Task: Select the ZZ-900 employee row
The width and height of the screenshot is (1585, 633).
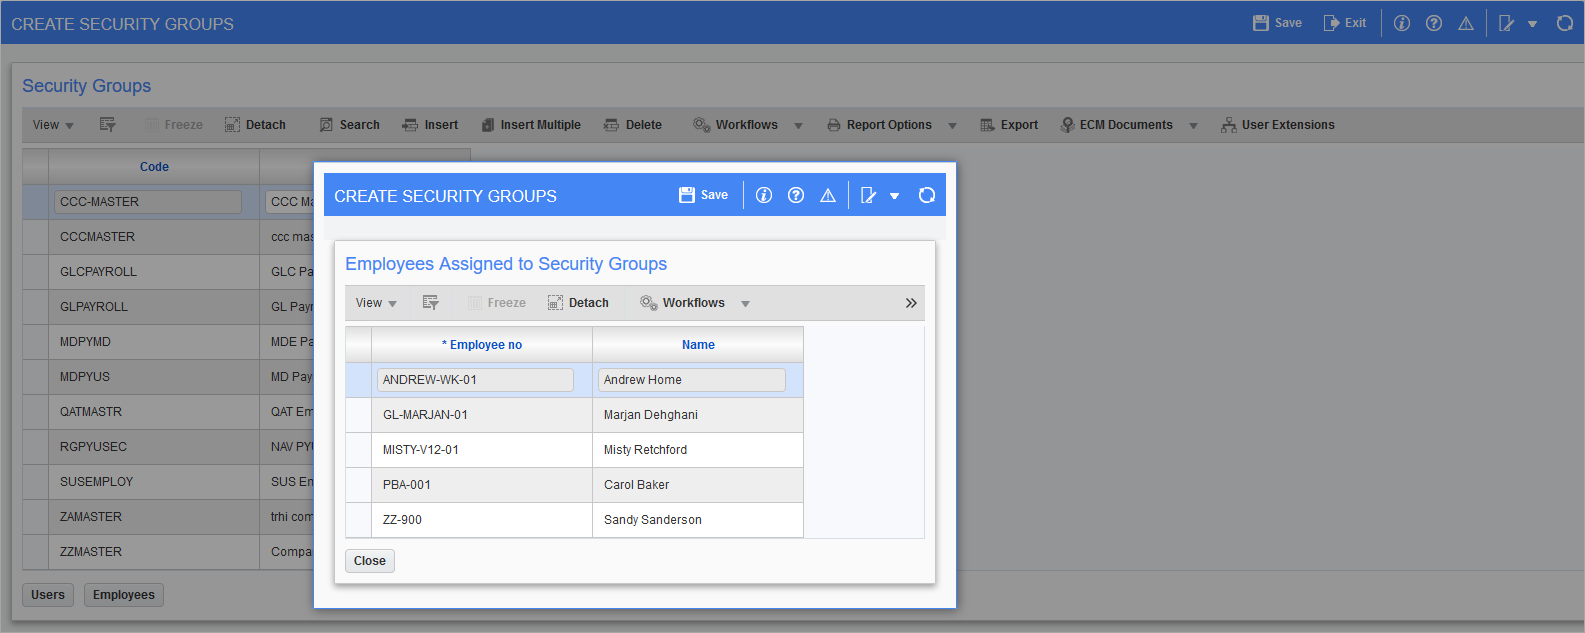Action: pyautogui.click(x=574, y=520)
